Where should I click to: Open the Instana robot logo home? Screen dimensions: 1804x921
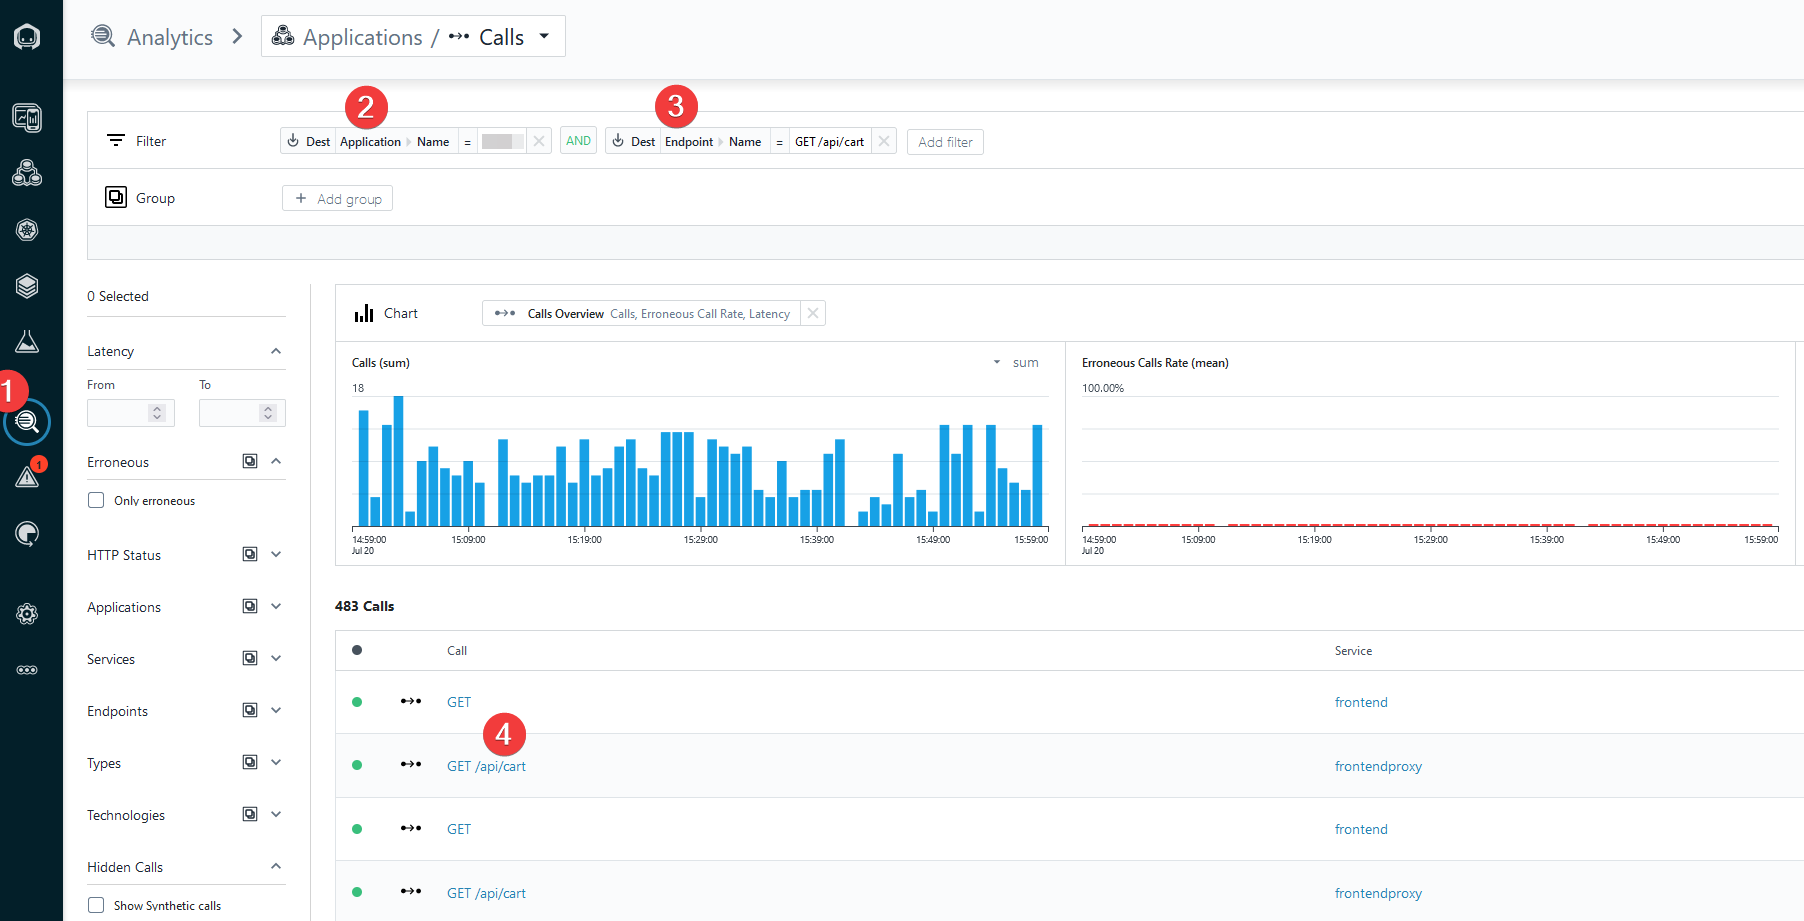[x=27, y=37]
